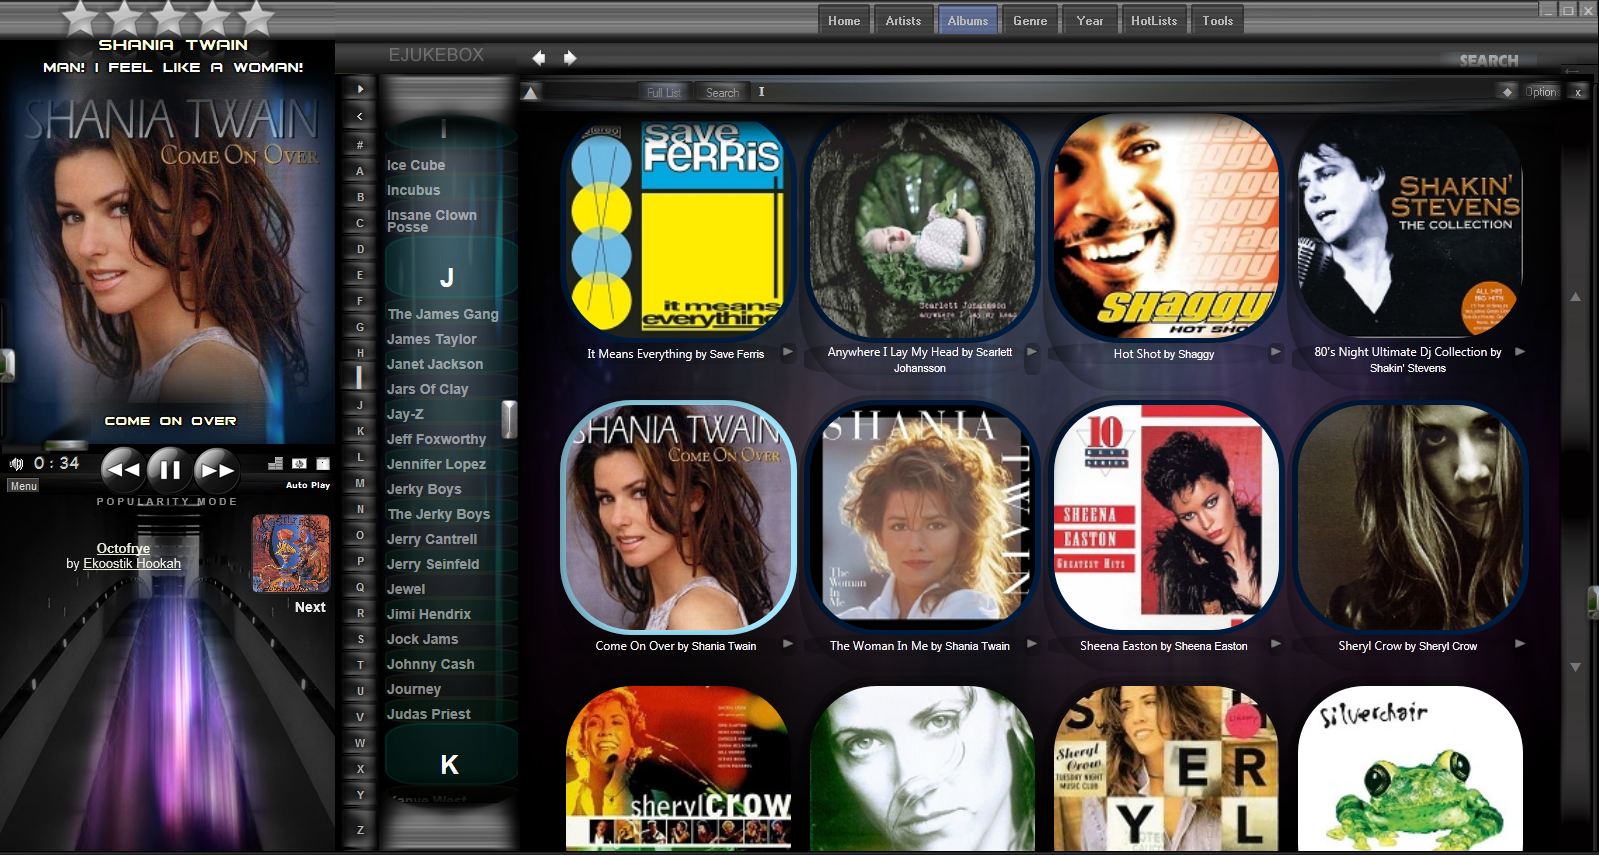Open the equalizer bars icon
The image size is (1599, 855).
pyautogui.click(x=276, y=463)
